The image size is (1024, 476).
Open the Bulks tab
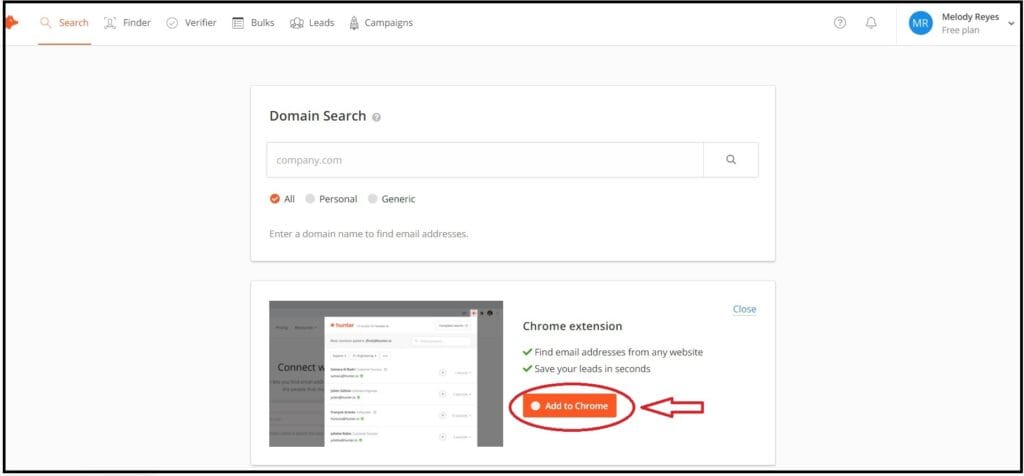coord(253,23)
